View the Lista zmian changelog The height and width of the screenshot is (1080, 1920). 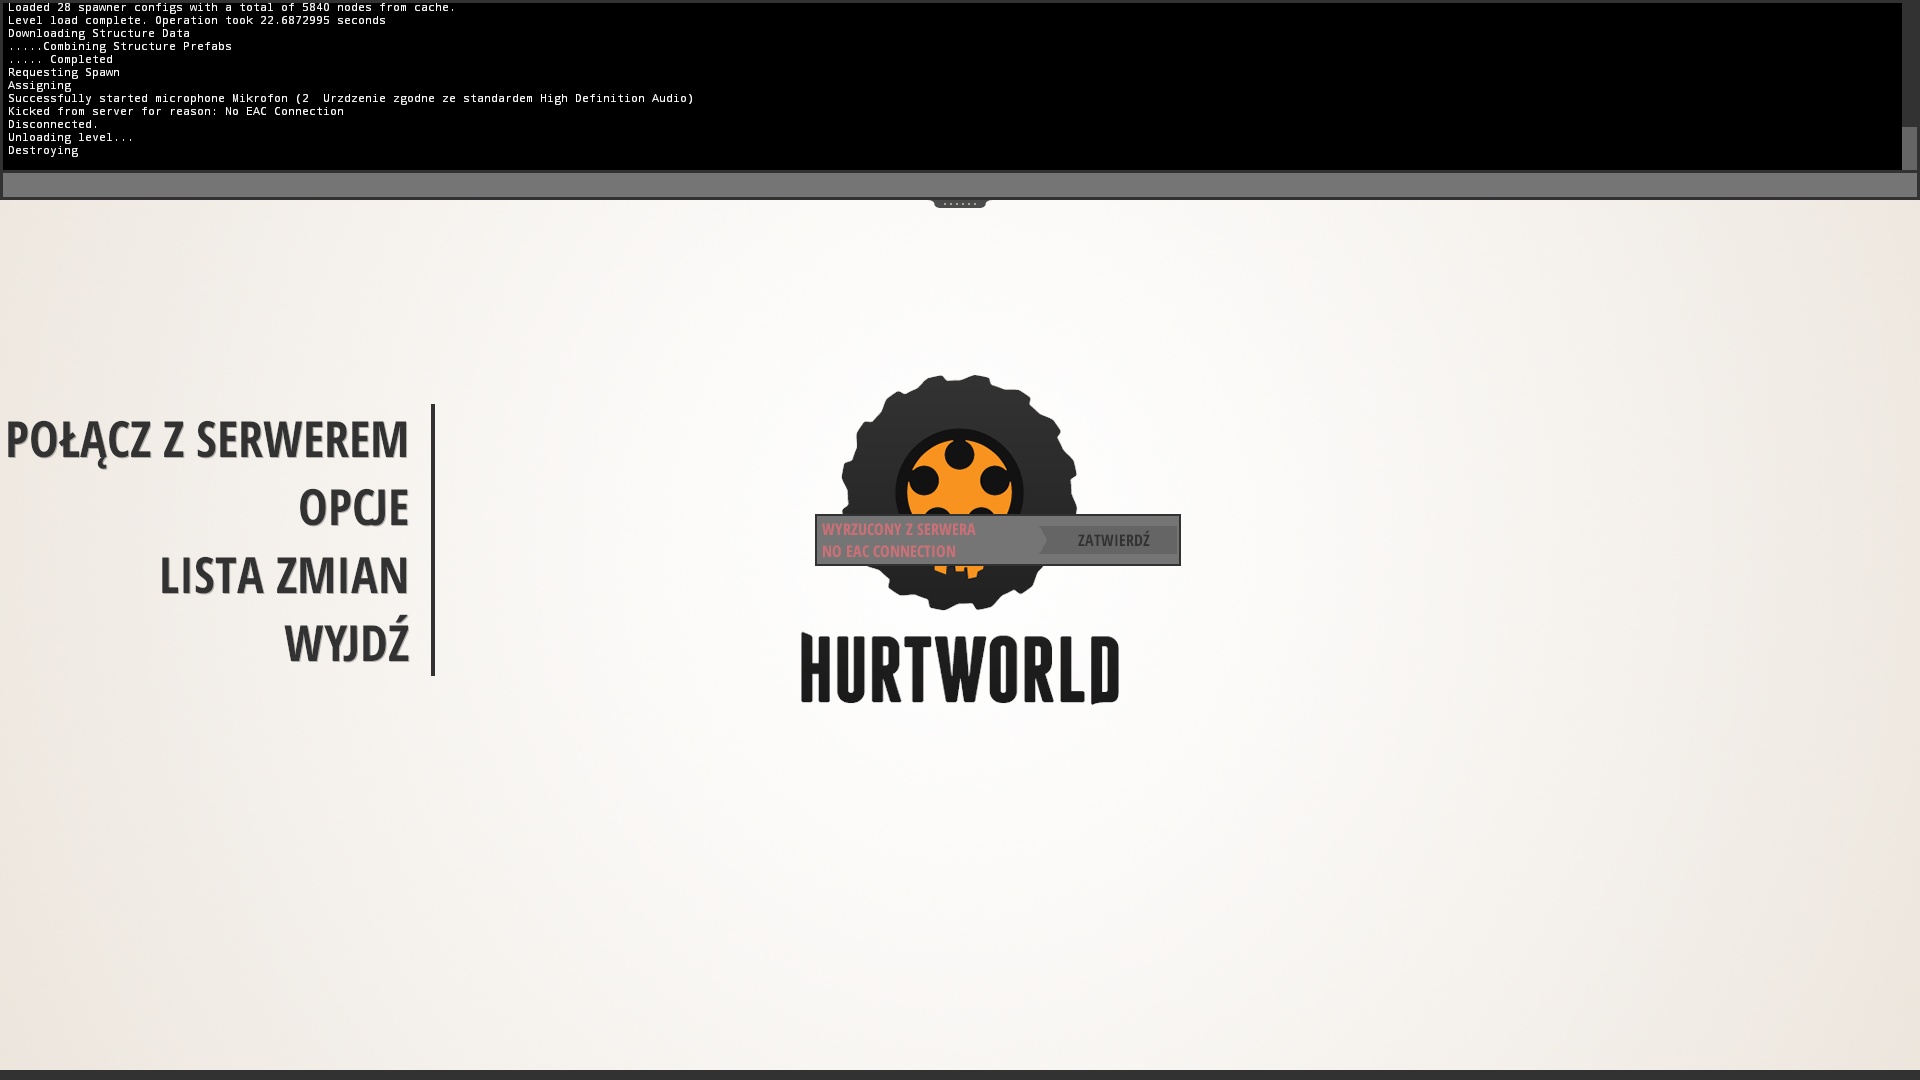pos(284,575)
